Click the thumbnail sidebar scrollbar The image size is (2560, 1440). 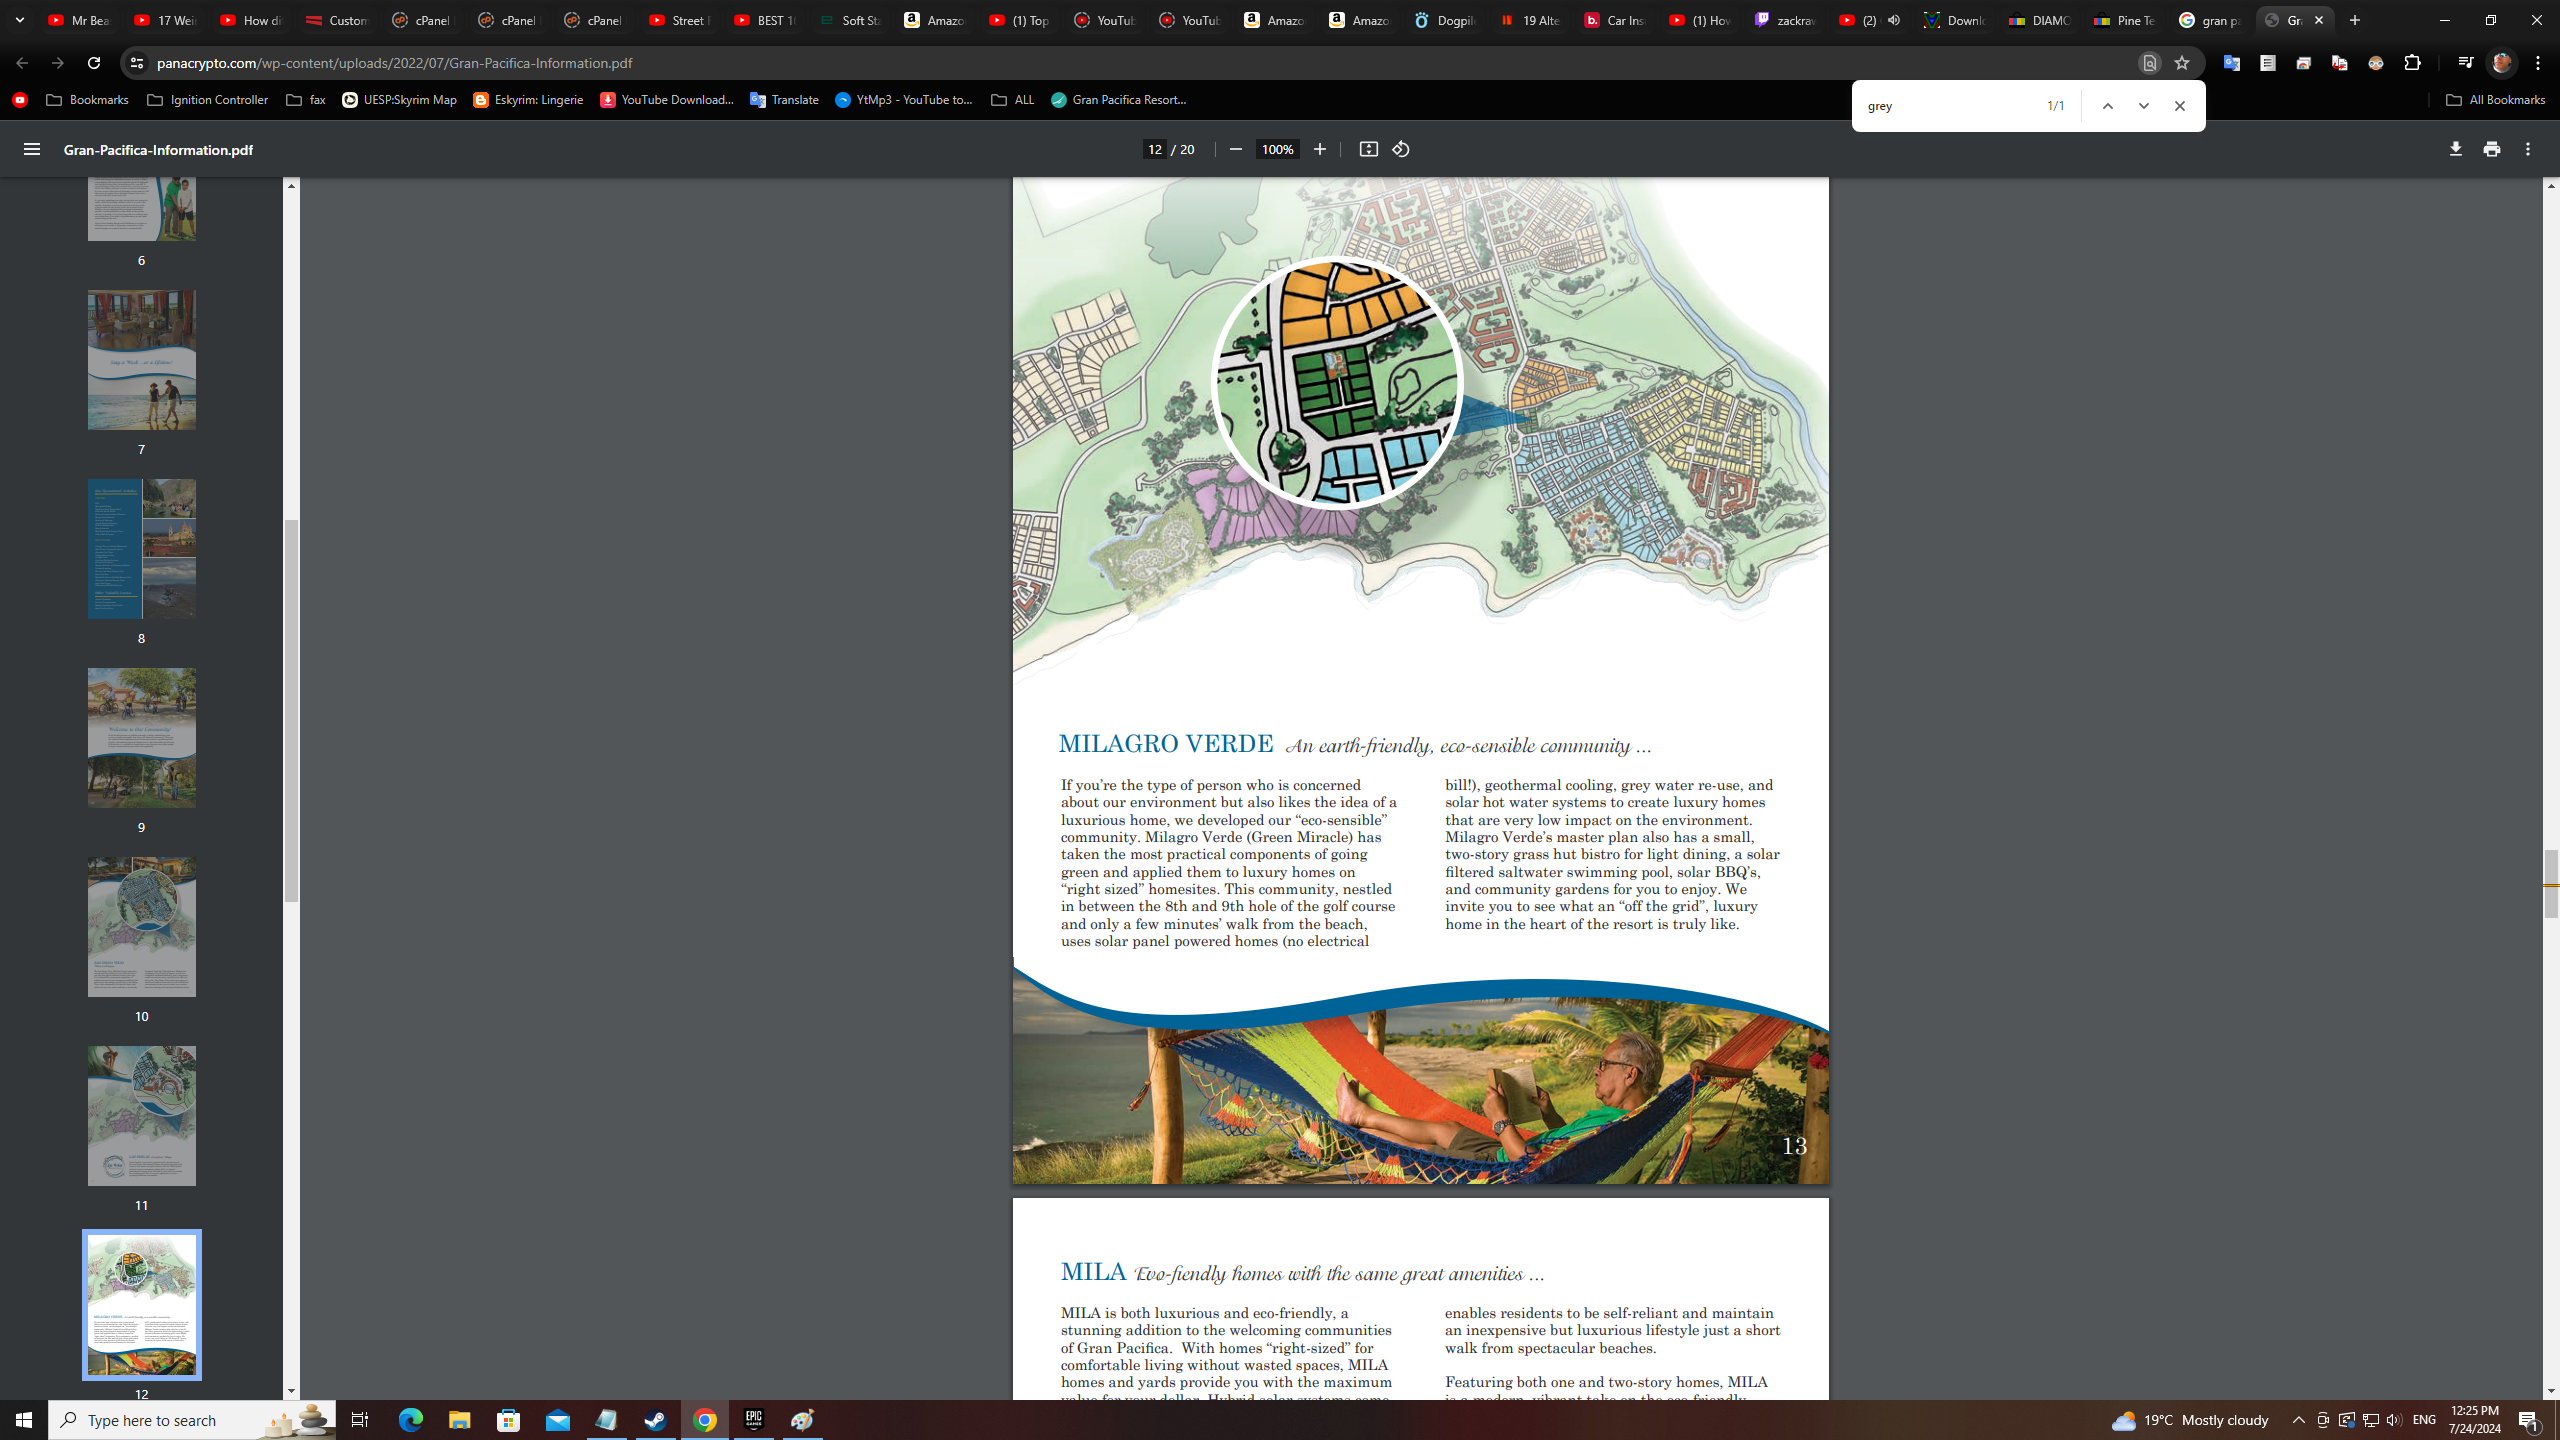point(291,711)
